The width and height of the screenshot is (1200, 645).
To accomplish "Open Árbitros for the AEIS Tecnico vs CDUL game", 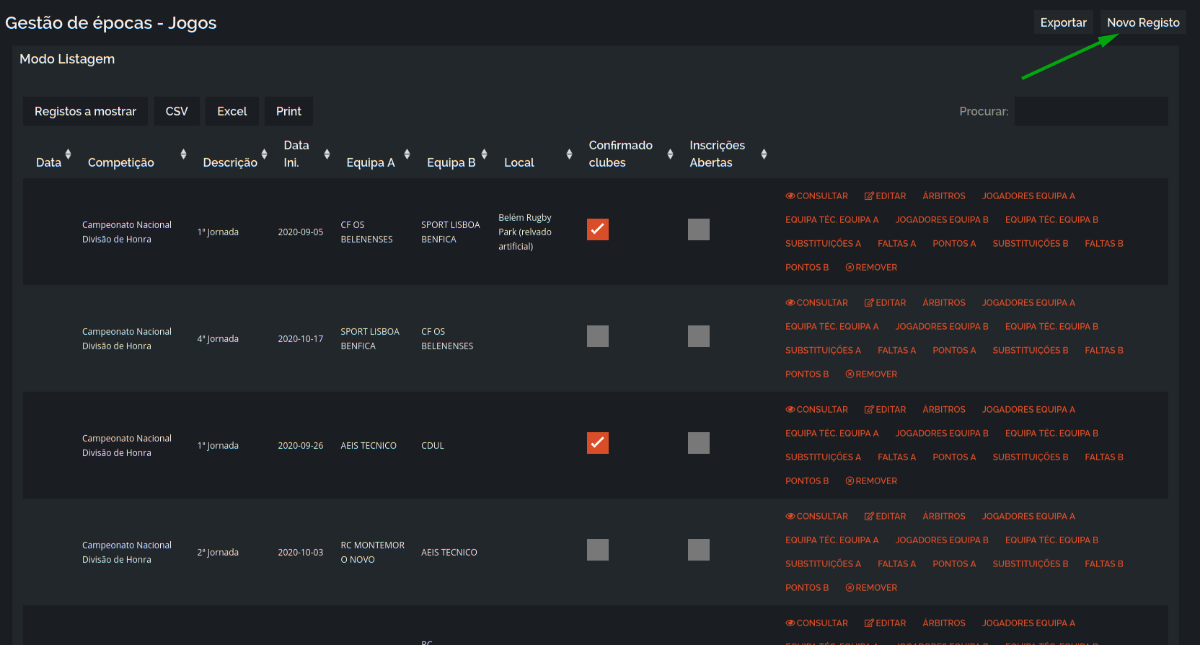I will pos(944,409).
